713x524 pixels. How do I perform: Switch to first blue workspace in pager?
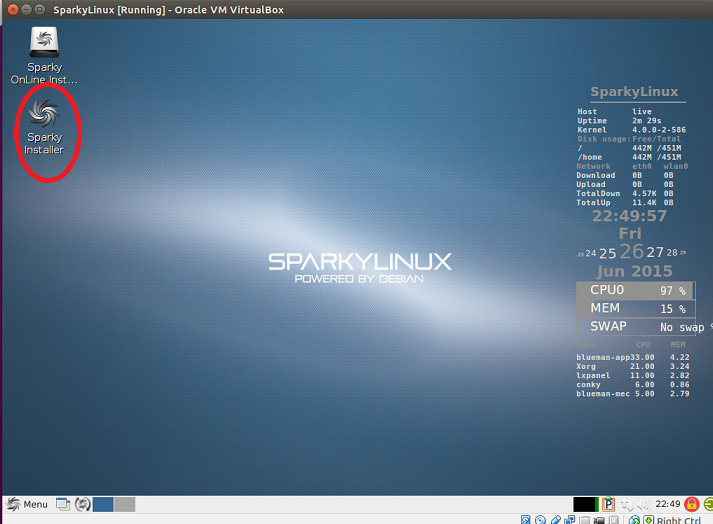click(103, 504)
